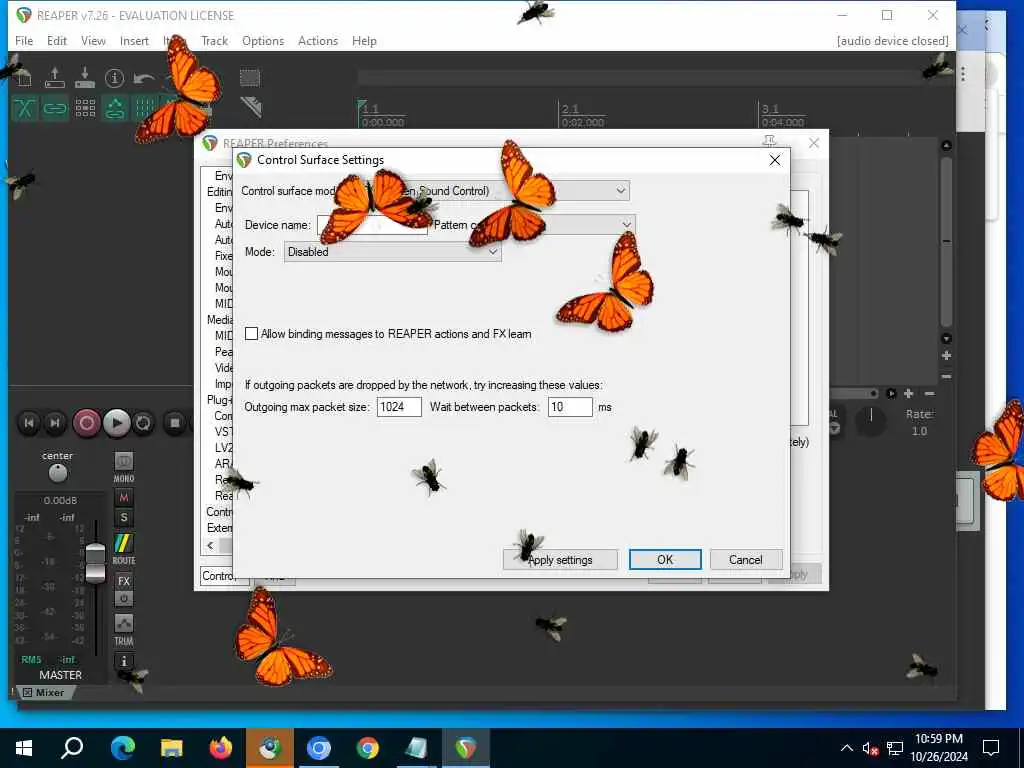This screenshot has width=1024, height=768.
Task: Toggle master FX bypass power icon
Action: click(123, 598)
